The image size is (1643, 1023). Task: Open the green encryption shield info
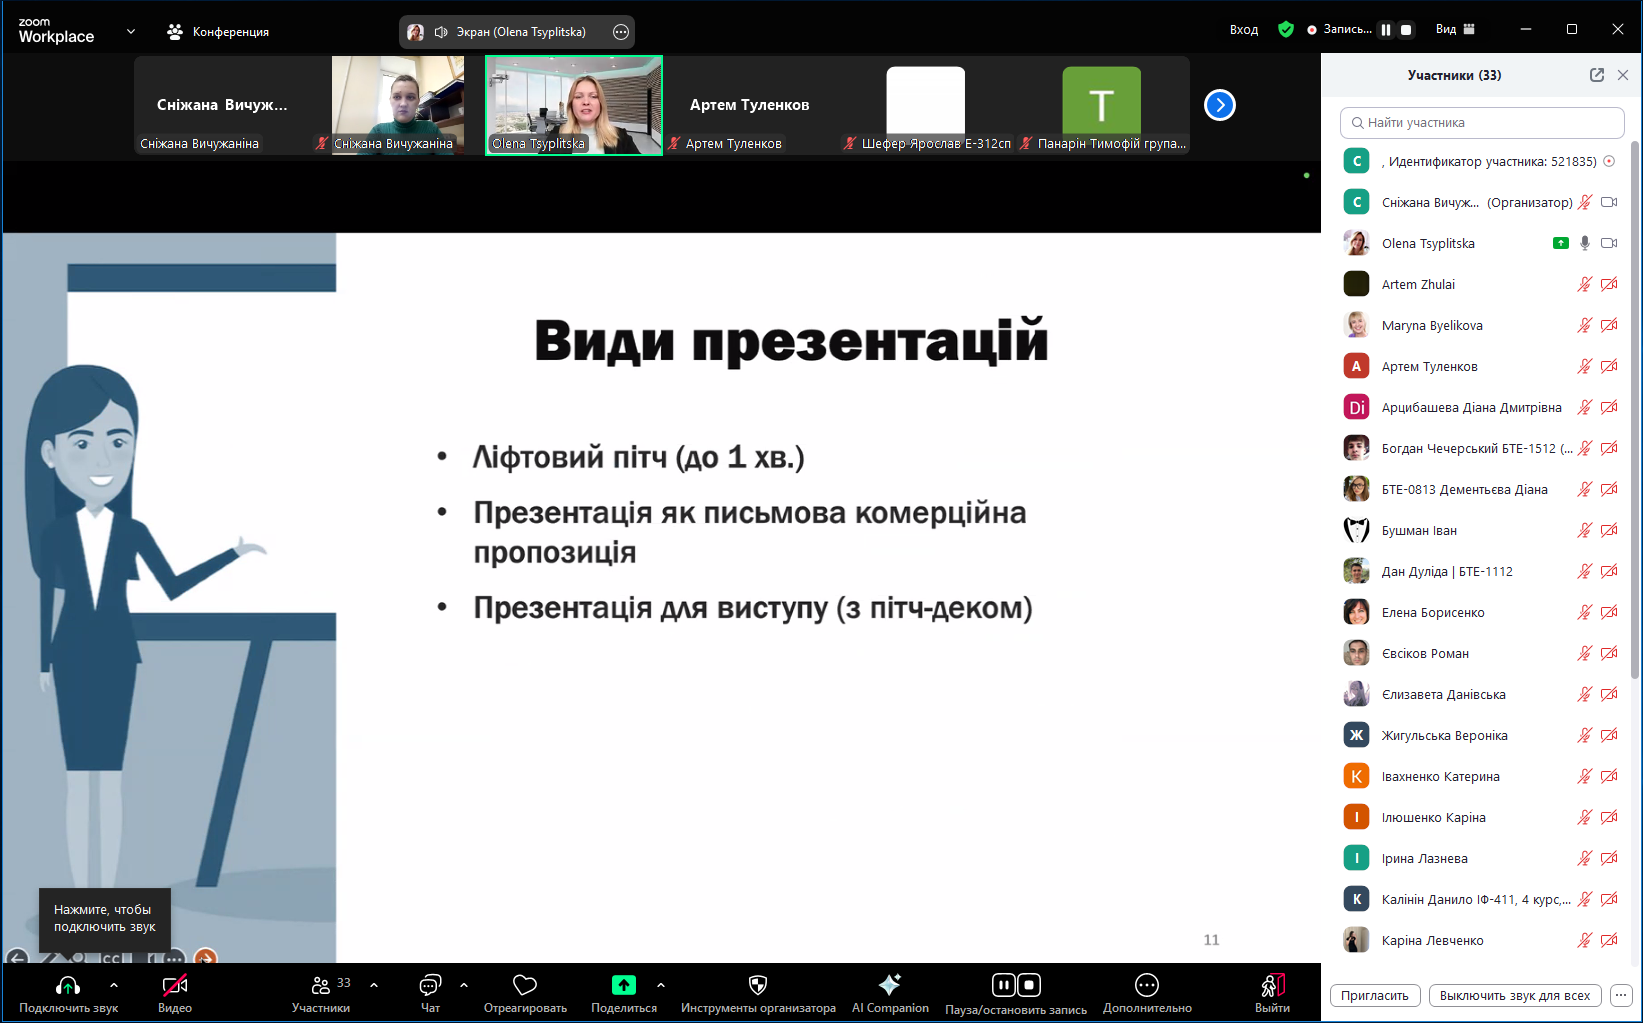1286,30
